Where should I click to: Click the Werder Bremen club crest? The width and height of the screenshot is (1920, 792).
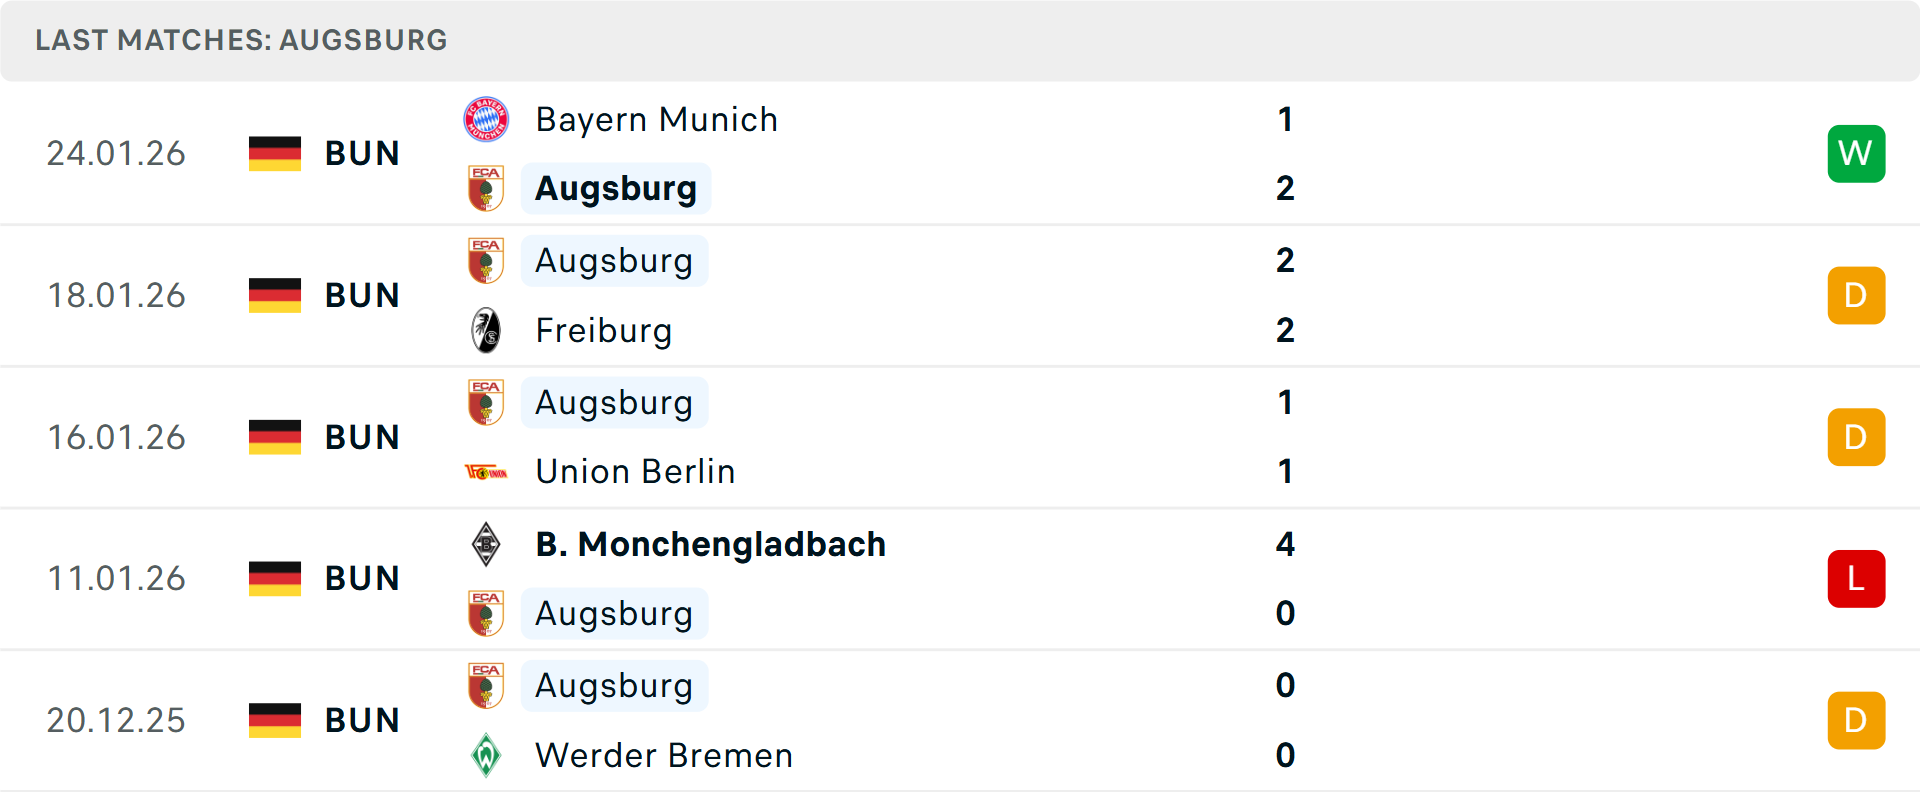[x=486, y=756]
